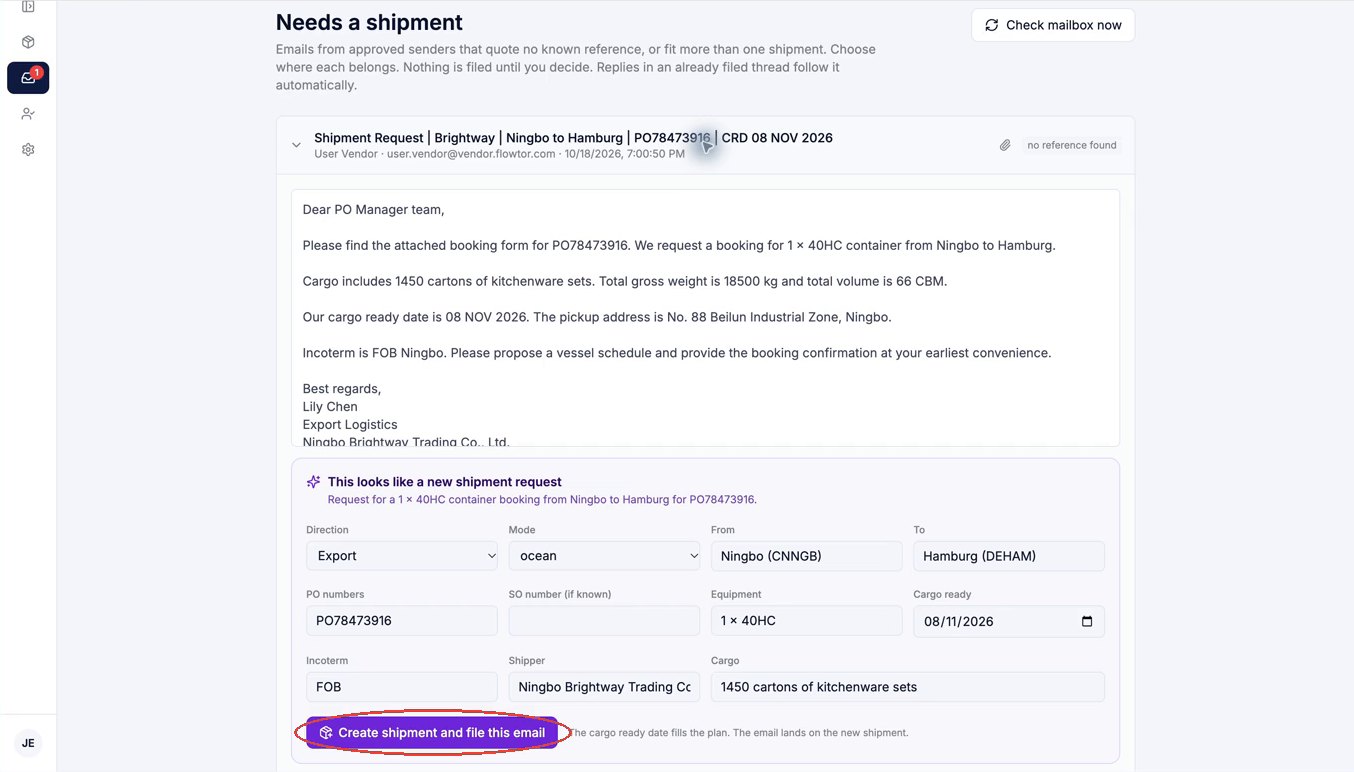The width and height of the screenshot is (1354, 772).
Task: Click the "Needs a shipment" heading
Action: pos(369,22)
